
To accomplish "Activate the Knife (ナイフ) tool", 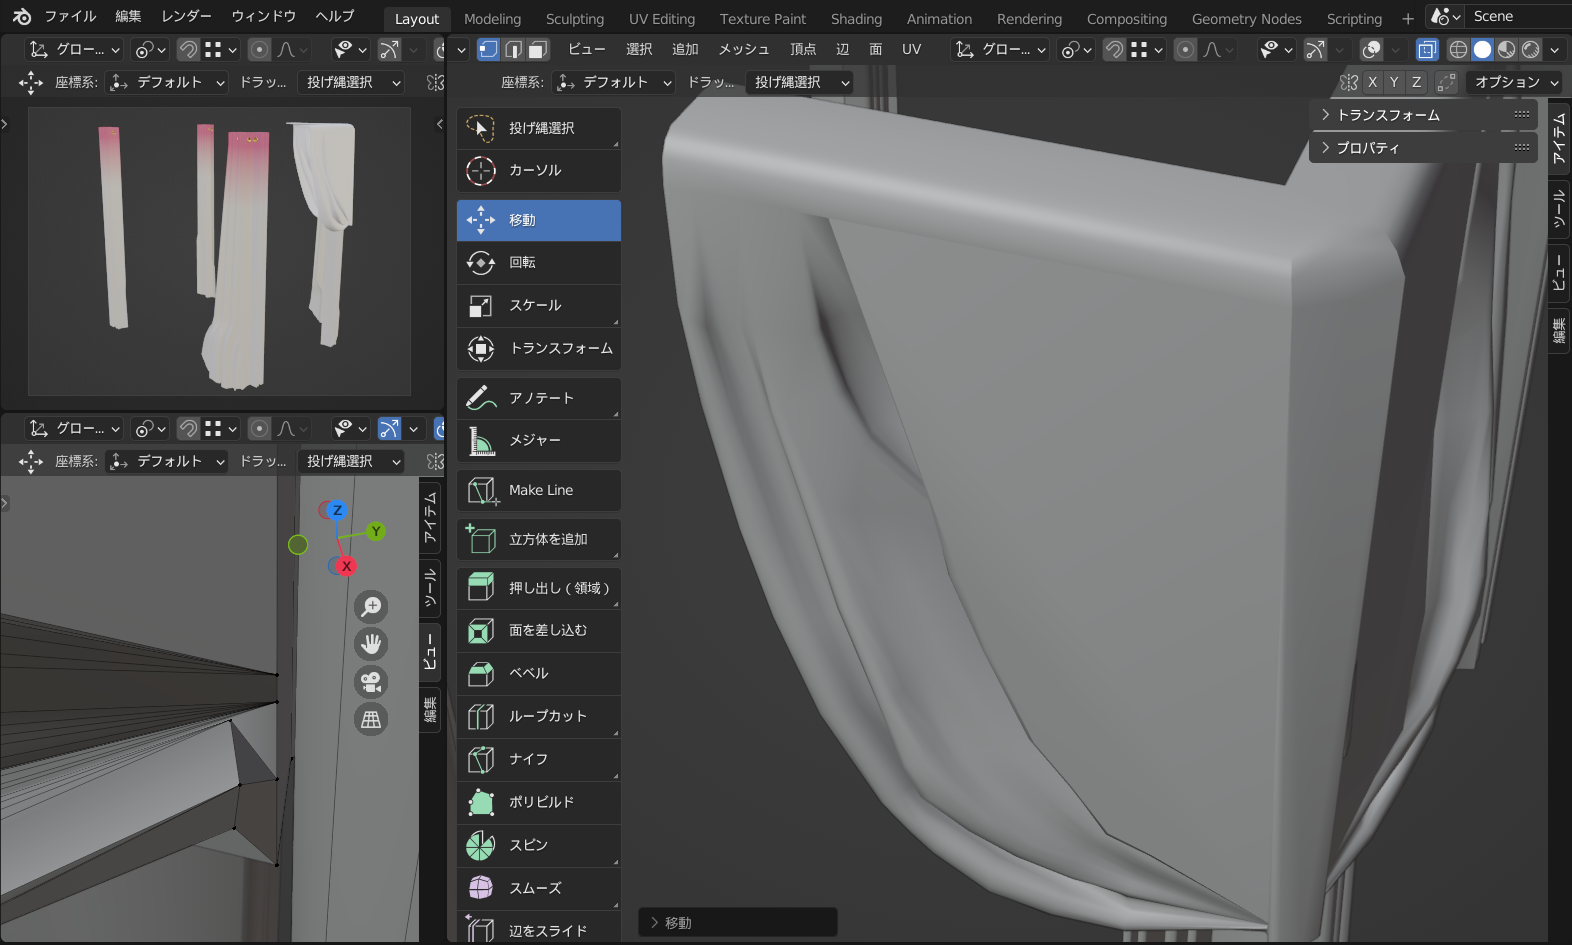I will 538,759.
